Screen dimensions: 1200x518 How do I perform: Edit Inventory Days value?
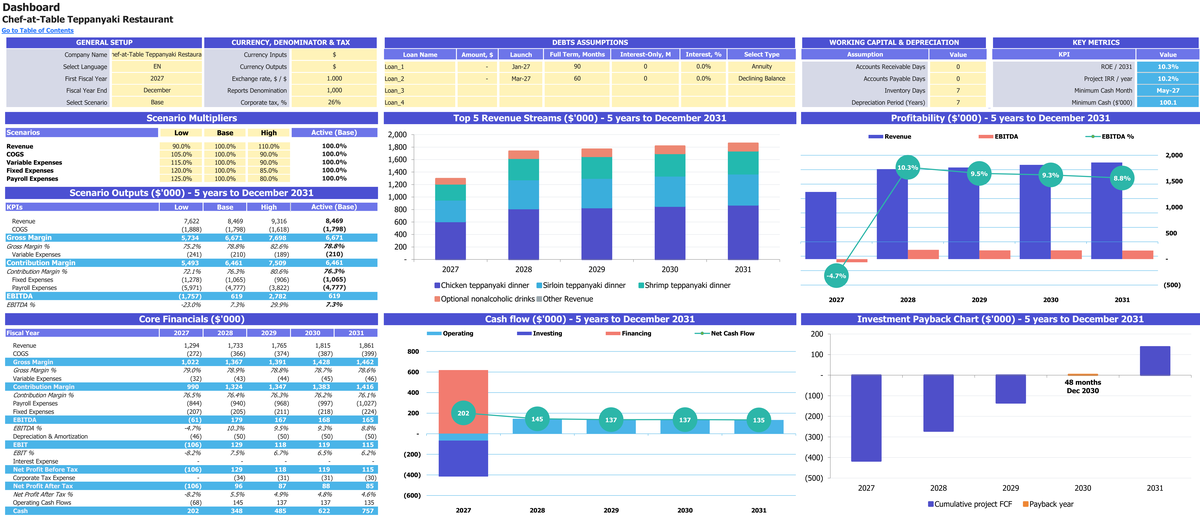[x=958, y=90]
